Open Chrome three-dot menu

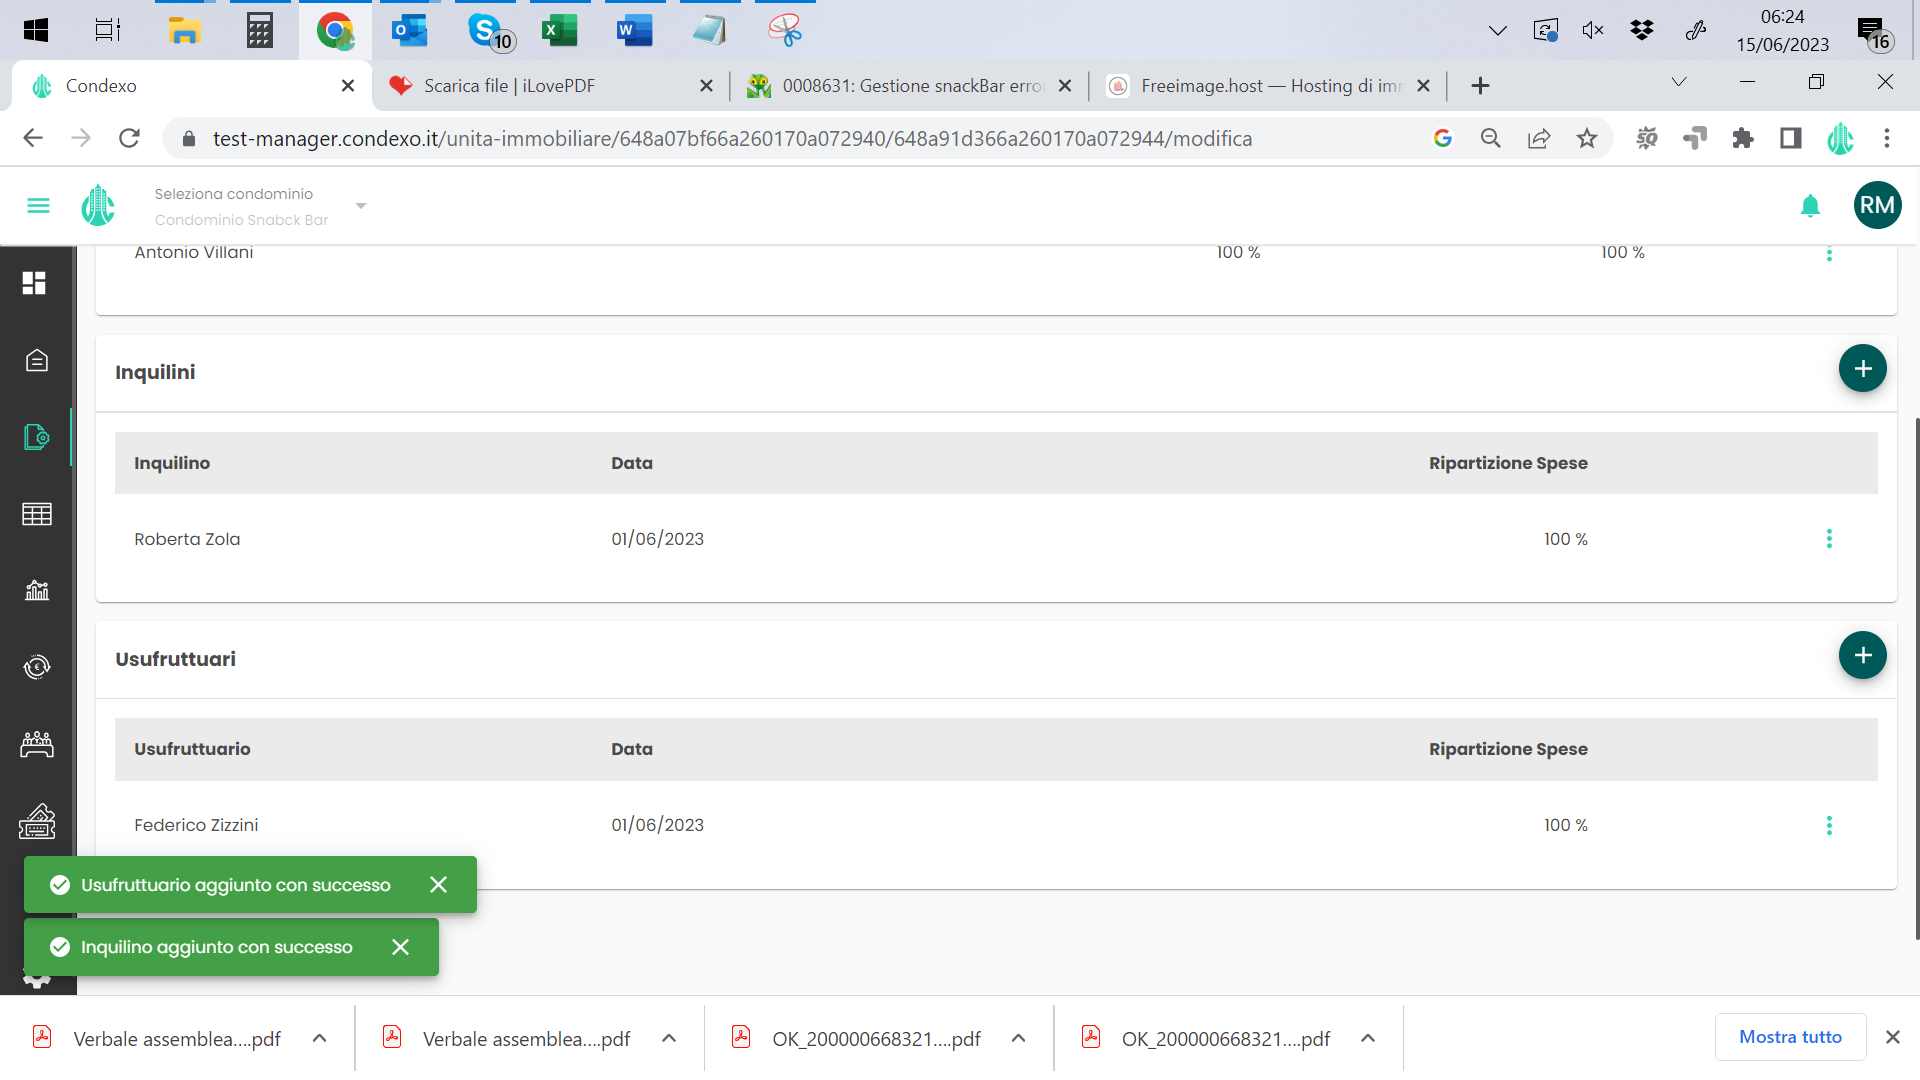pos(1887,138)
